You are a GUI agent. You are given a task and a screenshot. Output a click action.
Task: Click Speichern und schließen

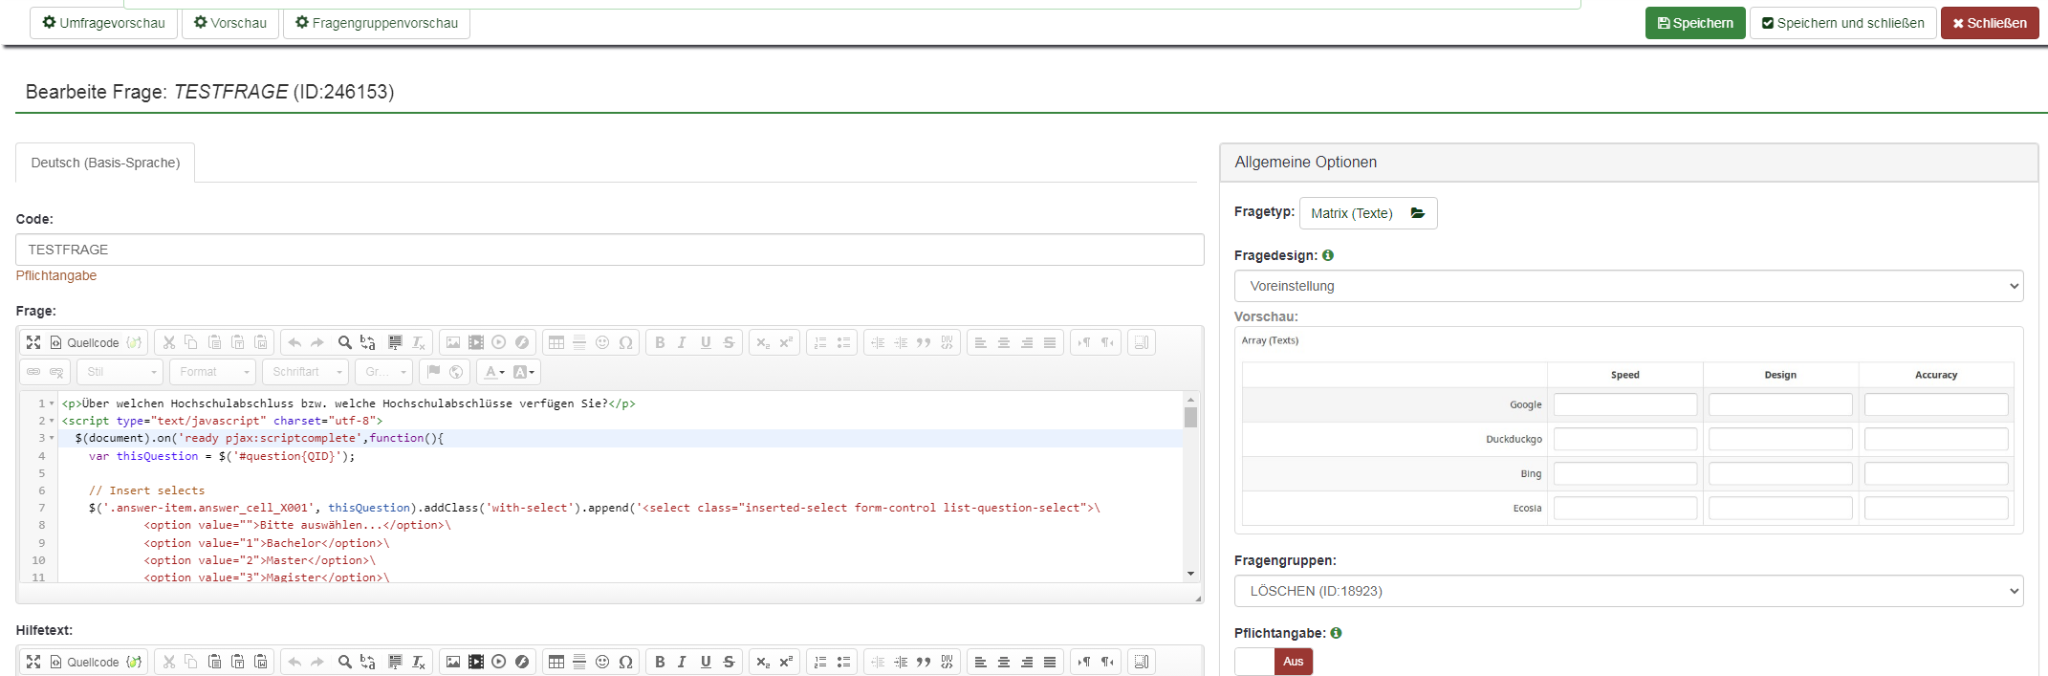[x=1842, y=23]
